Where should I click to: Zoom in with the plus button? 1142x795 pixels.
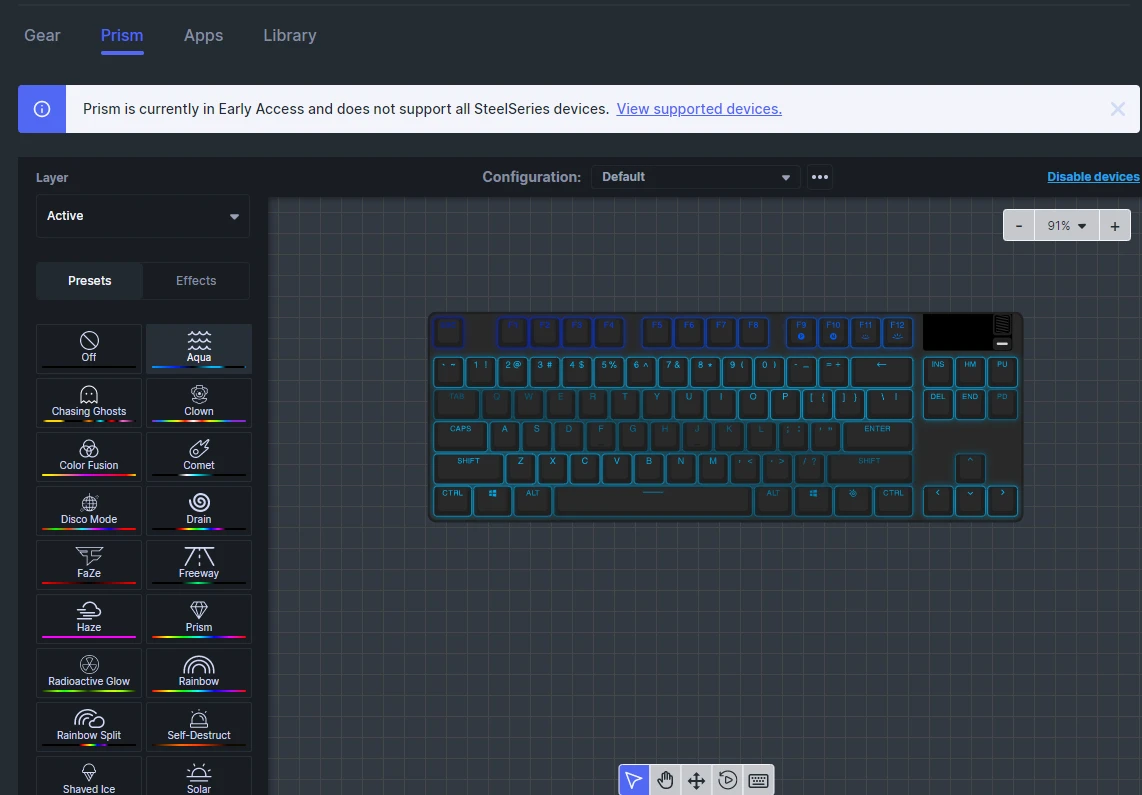click(x=1115, y=226)
